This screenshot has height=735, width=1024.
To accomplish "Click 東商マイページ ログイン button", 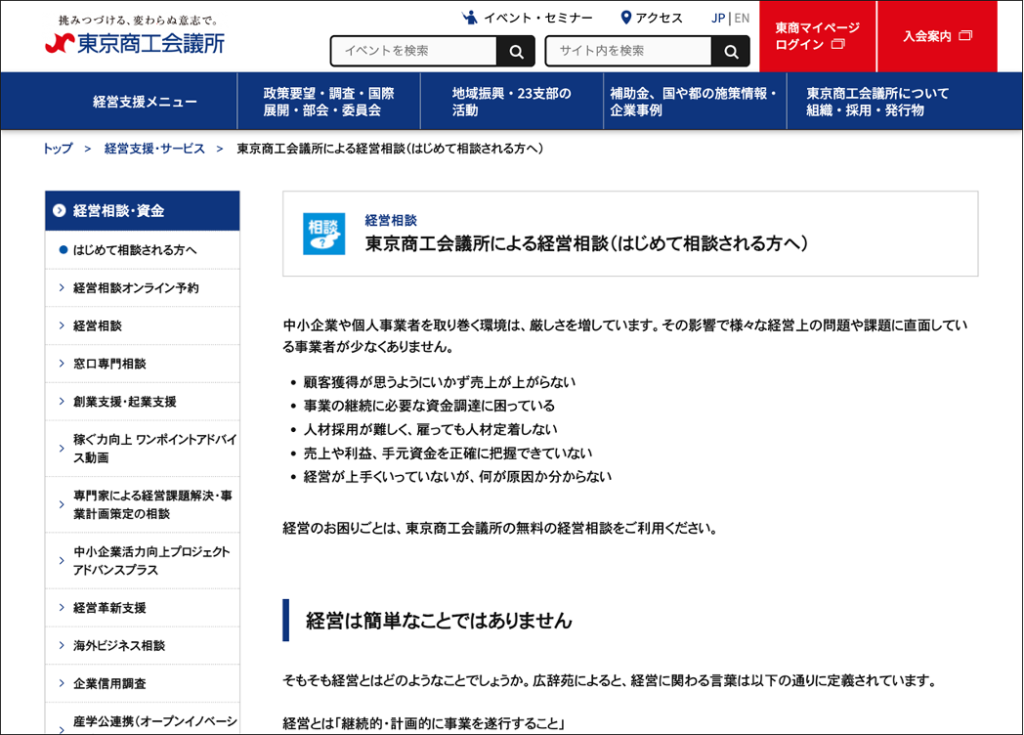I will tap(816, 36).
